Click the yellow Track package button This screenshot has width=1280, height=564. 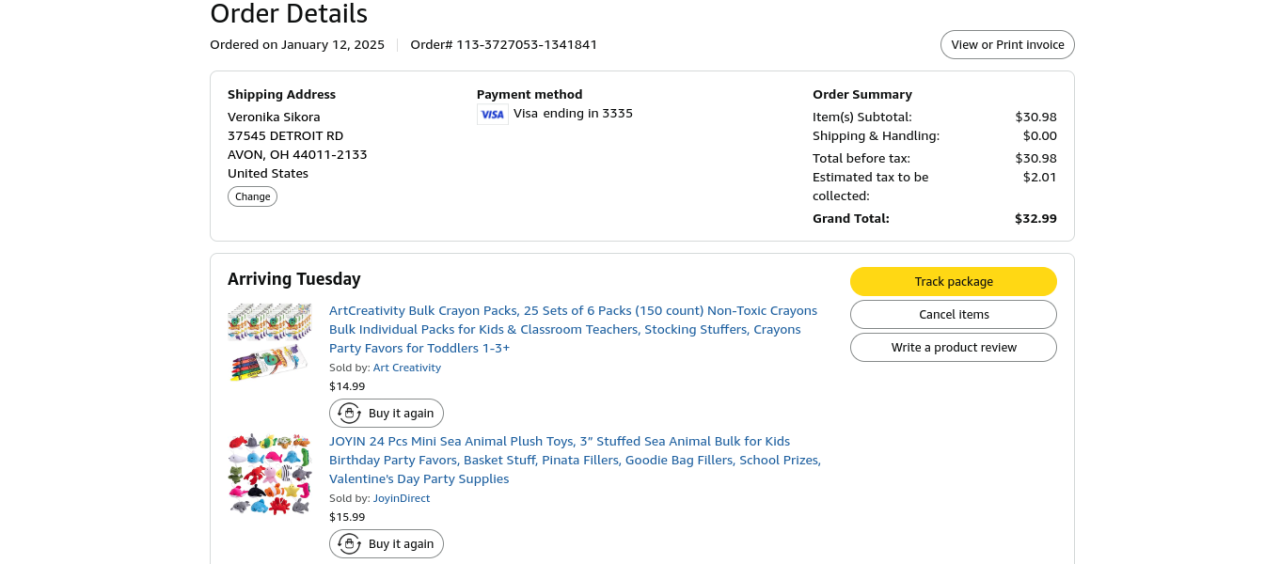click(953, 282)
